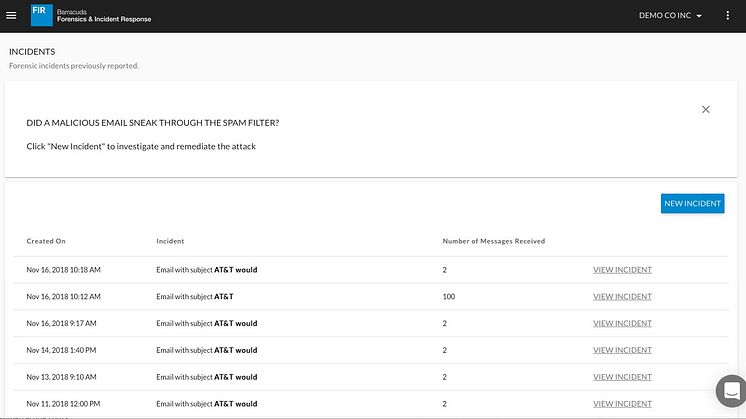Image resolution: width=746 pixels, height=419 pixels.
Task: Open the hamburger navigation menu
Action: (x=11, y=16)
